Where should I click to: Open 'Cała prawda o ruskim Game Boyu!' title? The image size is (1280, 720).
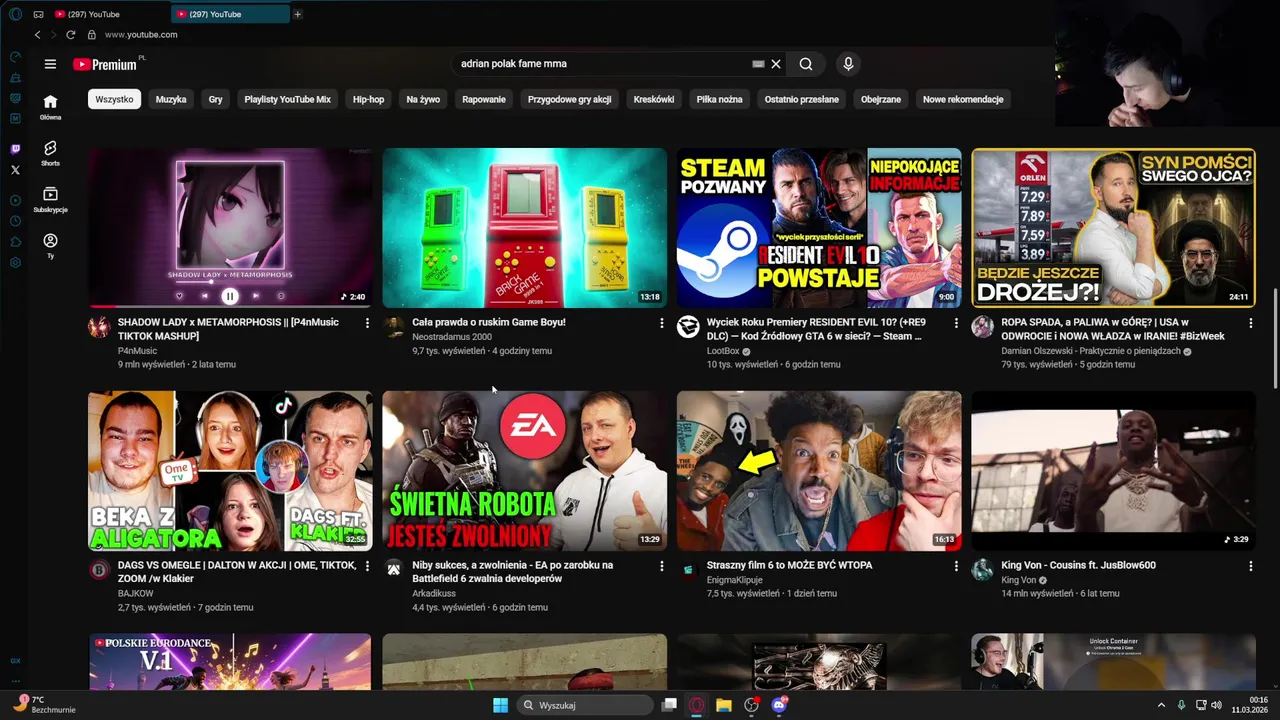click(489, 322)
